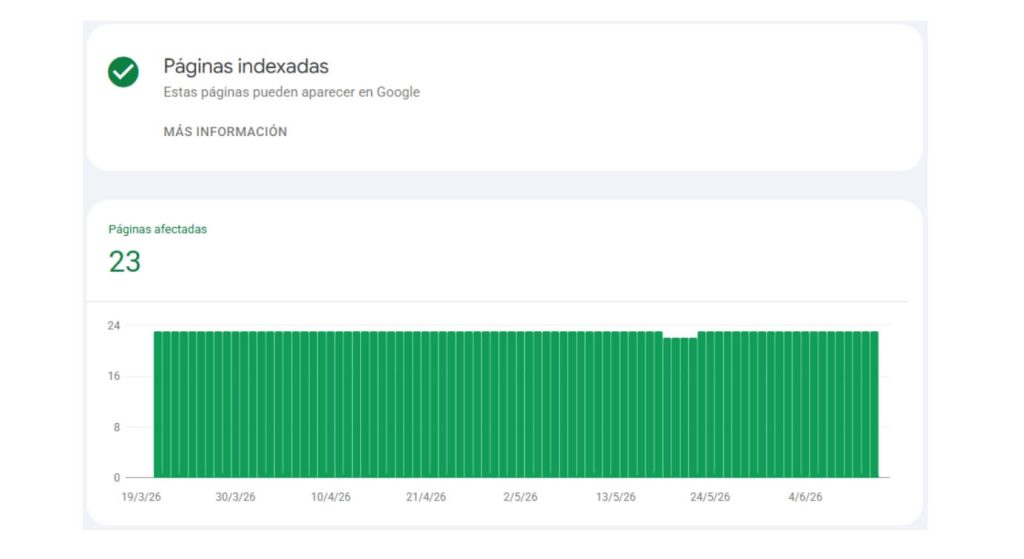Click the Páginas afectadas label
The width and height of the screenshot is (1024, 559).
click(x=157, y=229)
